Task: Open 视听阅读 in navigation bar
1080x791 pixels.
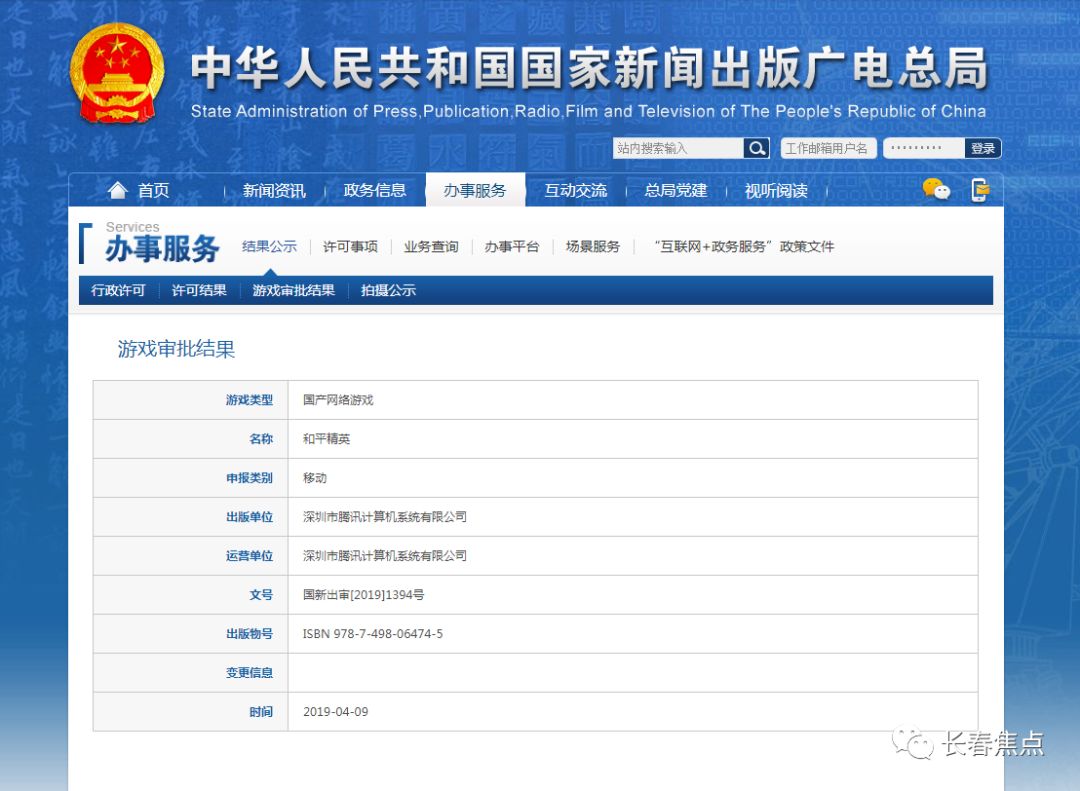Action: click(776, 190)
